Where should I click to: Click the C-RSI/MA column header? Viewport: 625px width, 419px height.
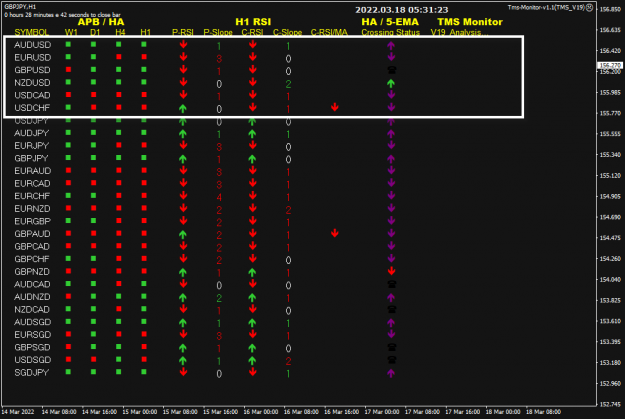(x=329, y=32)
